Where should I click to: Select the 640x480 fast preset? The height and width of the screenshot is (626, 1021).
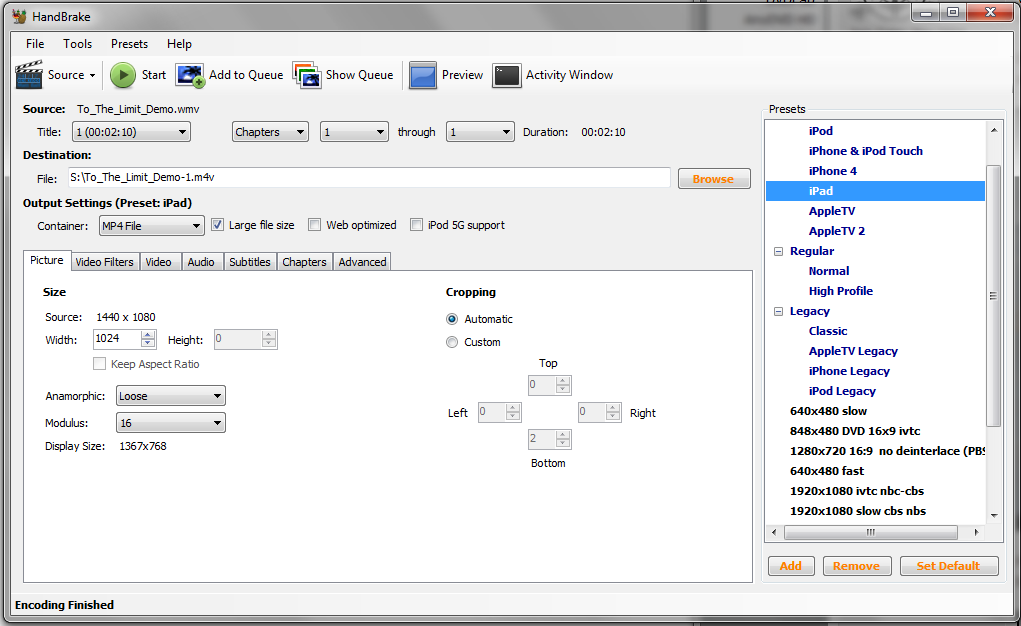pos(827,471)
